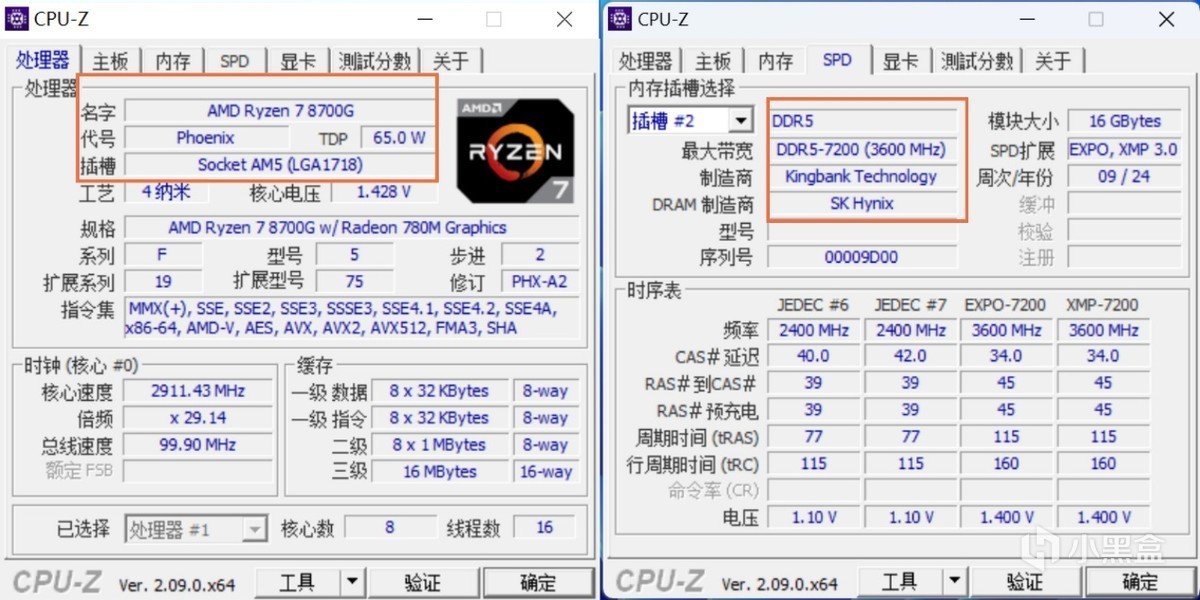Close the right CPU-Z window

[x=1167, y=19]
